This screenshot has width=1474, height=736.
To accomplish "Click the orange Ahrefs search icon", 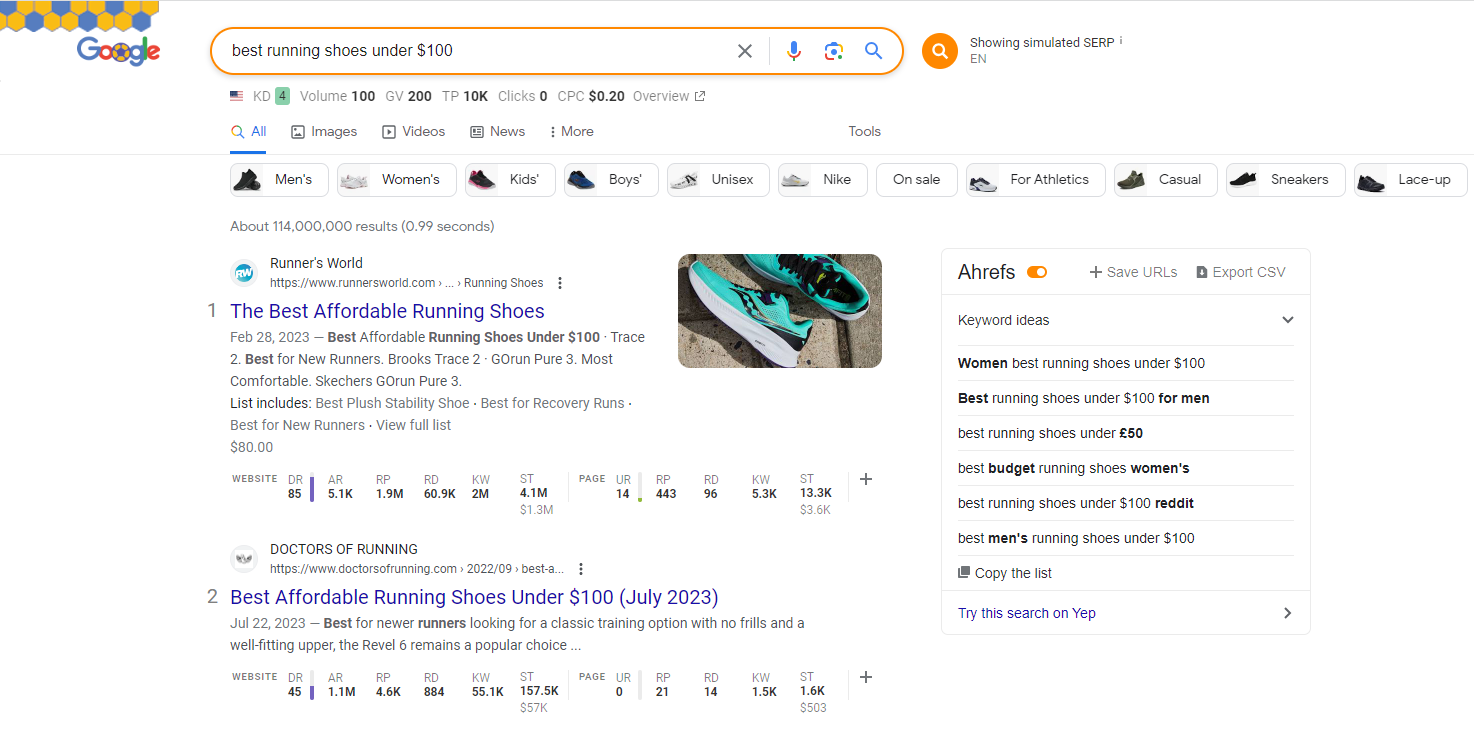I will (940, 51).
